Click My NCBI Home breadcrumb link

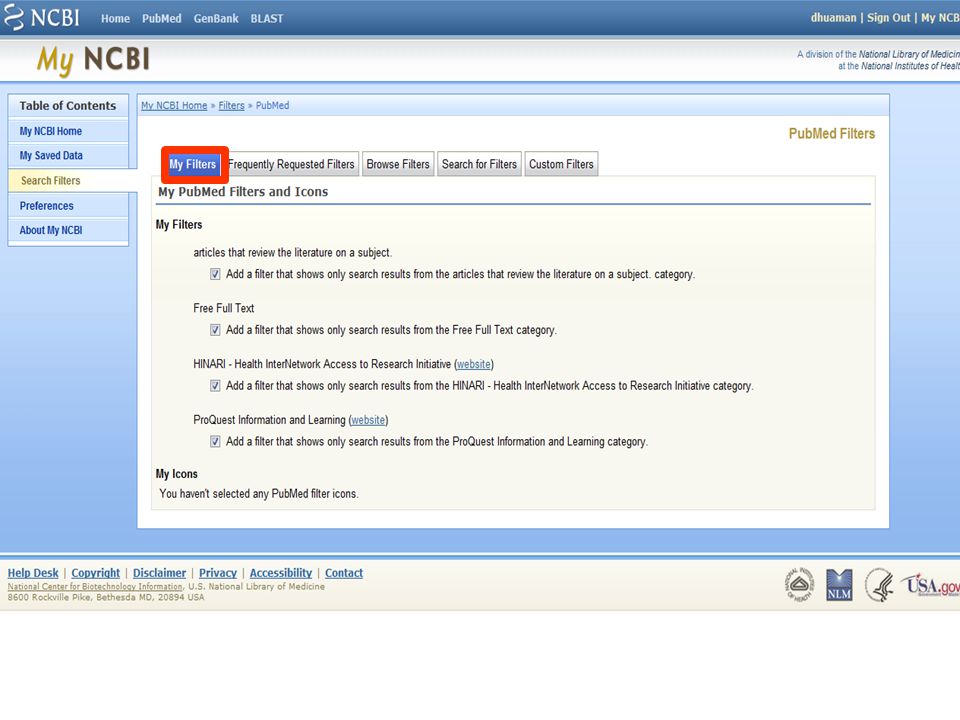pyautogui.click(x=174, y=105)
